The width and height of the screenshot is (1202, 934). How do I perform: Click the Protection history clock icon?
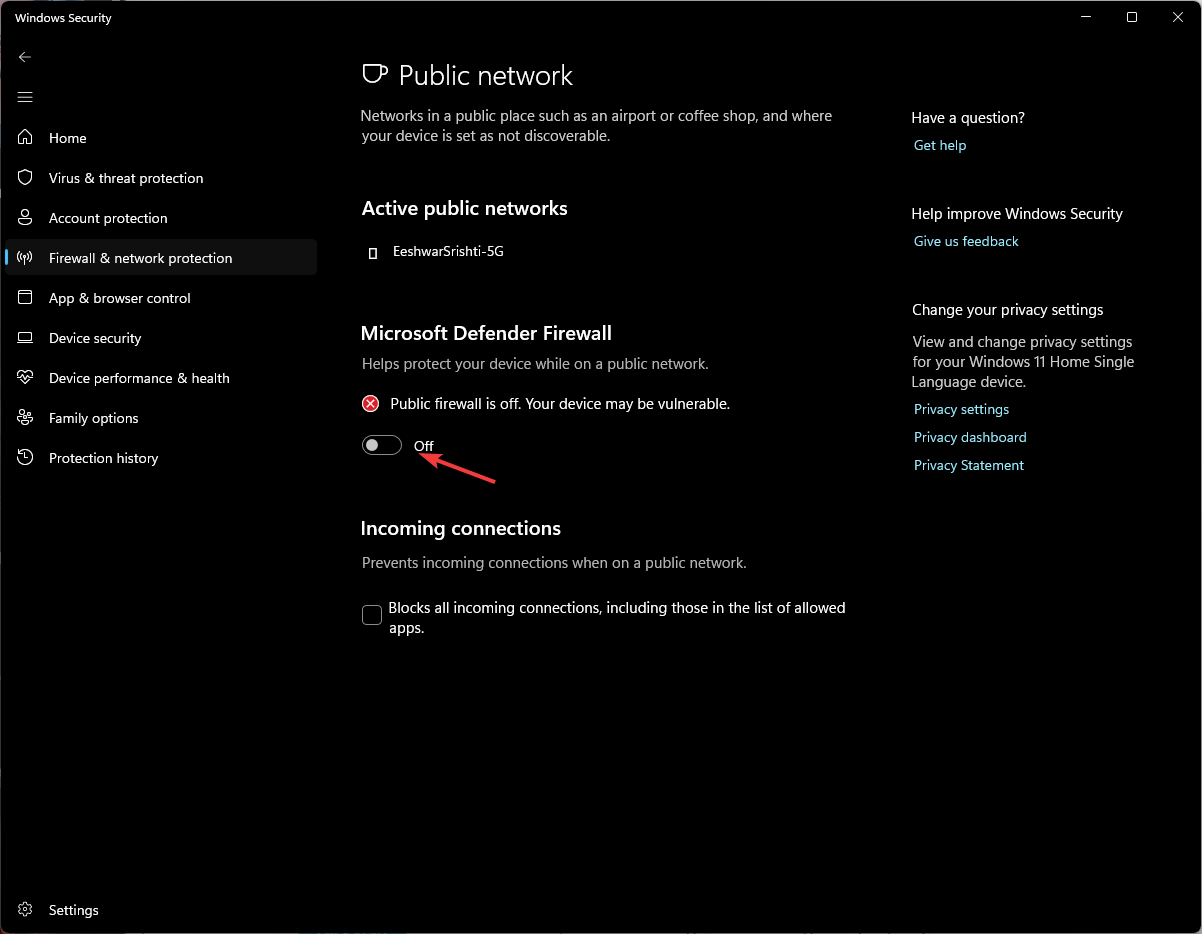pyautogui.click(x=26, y=458)
